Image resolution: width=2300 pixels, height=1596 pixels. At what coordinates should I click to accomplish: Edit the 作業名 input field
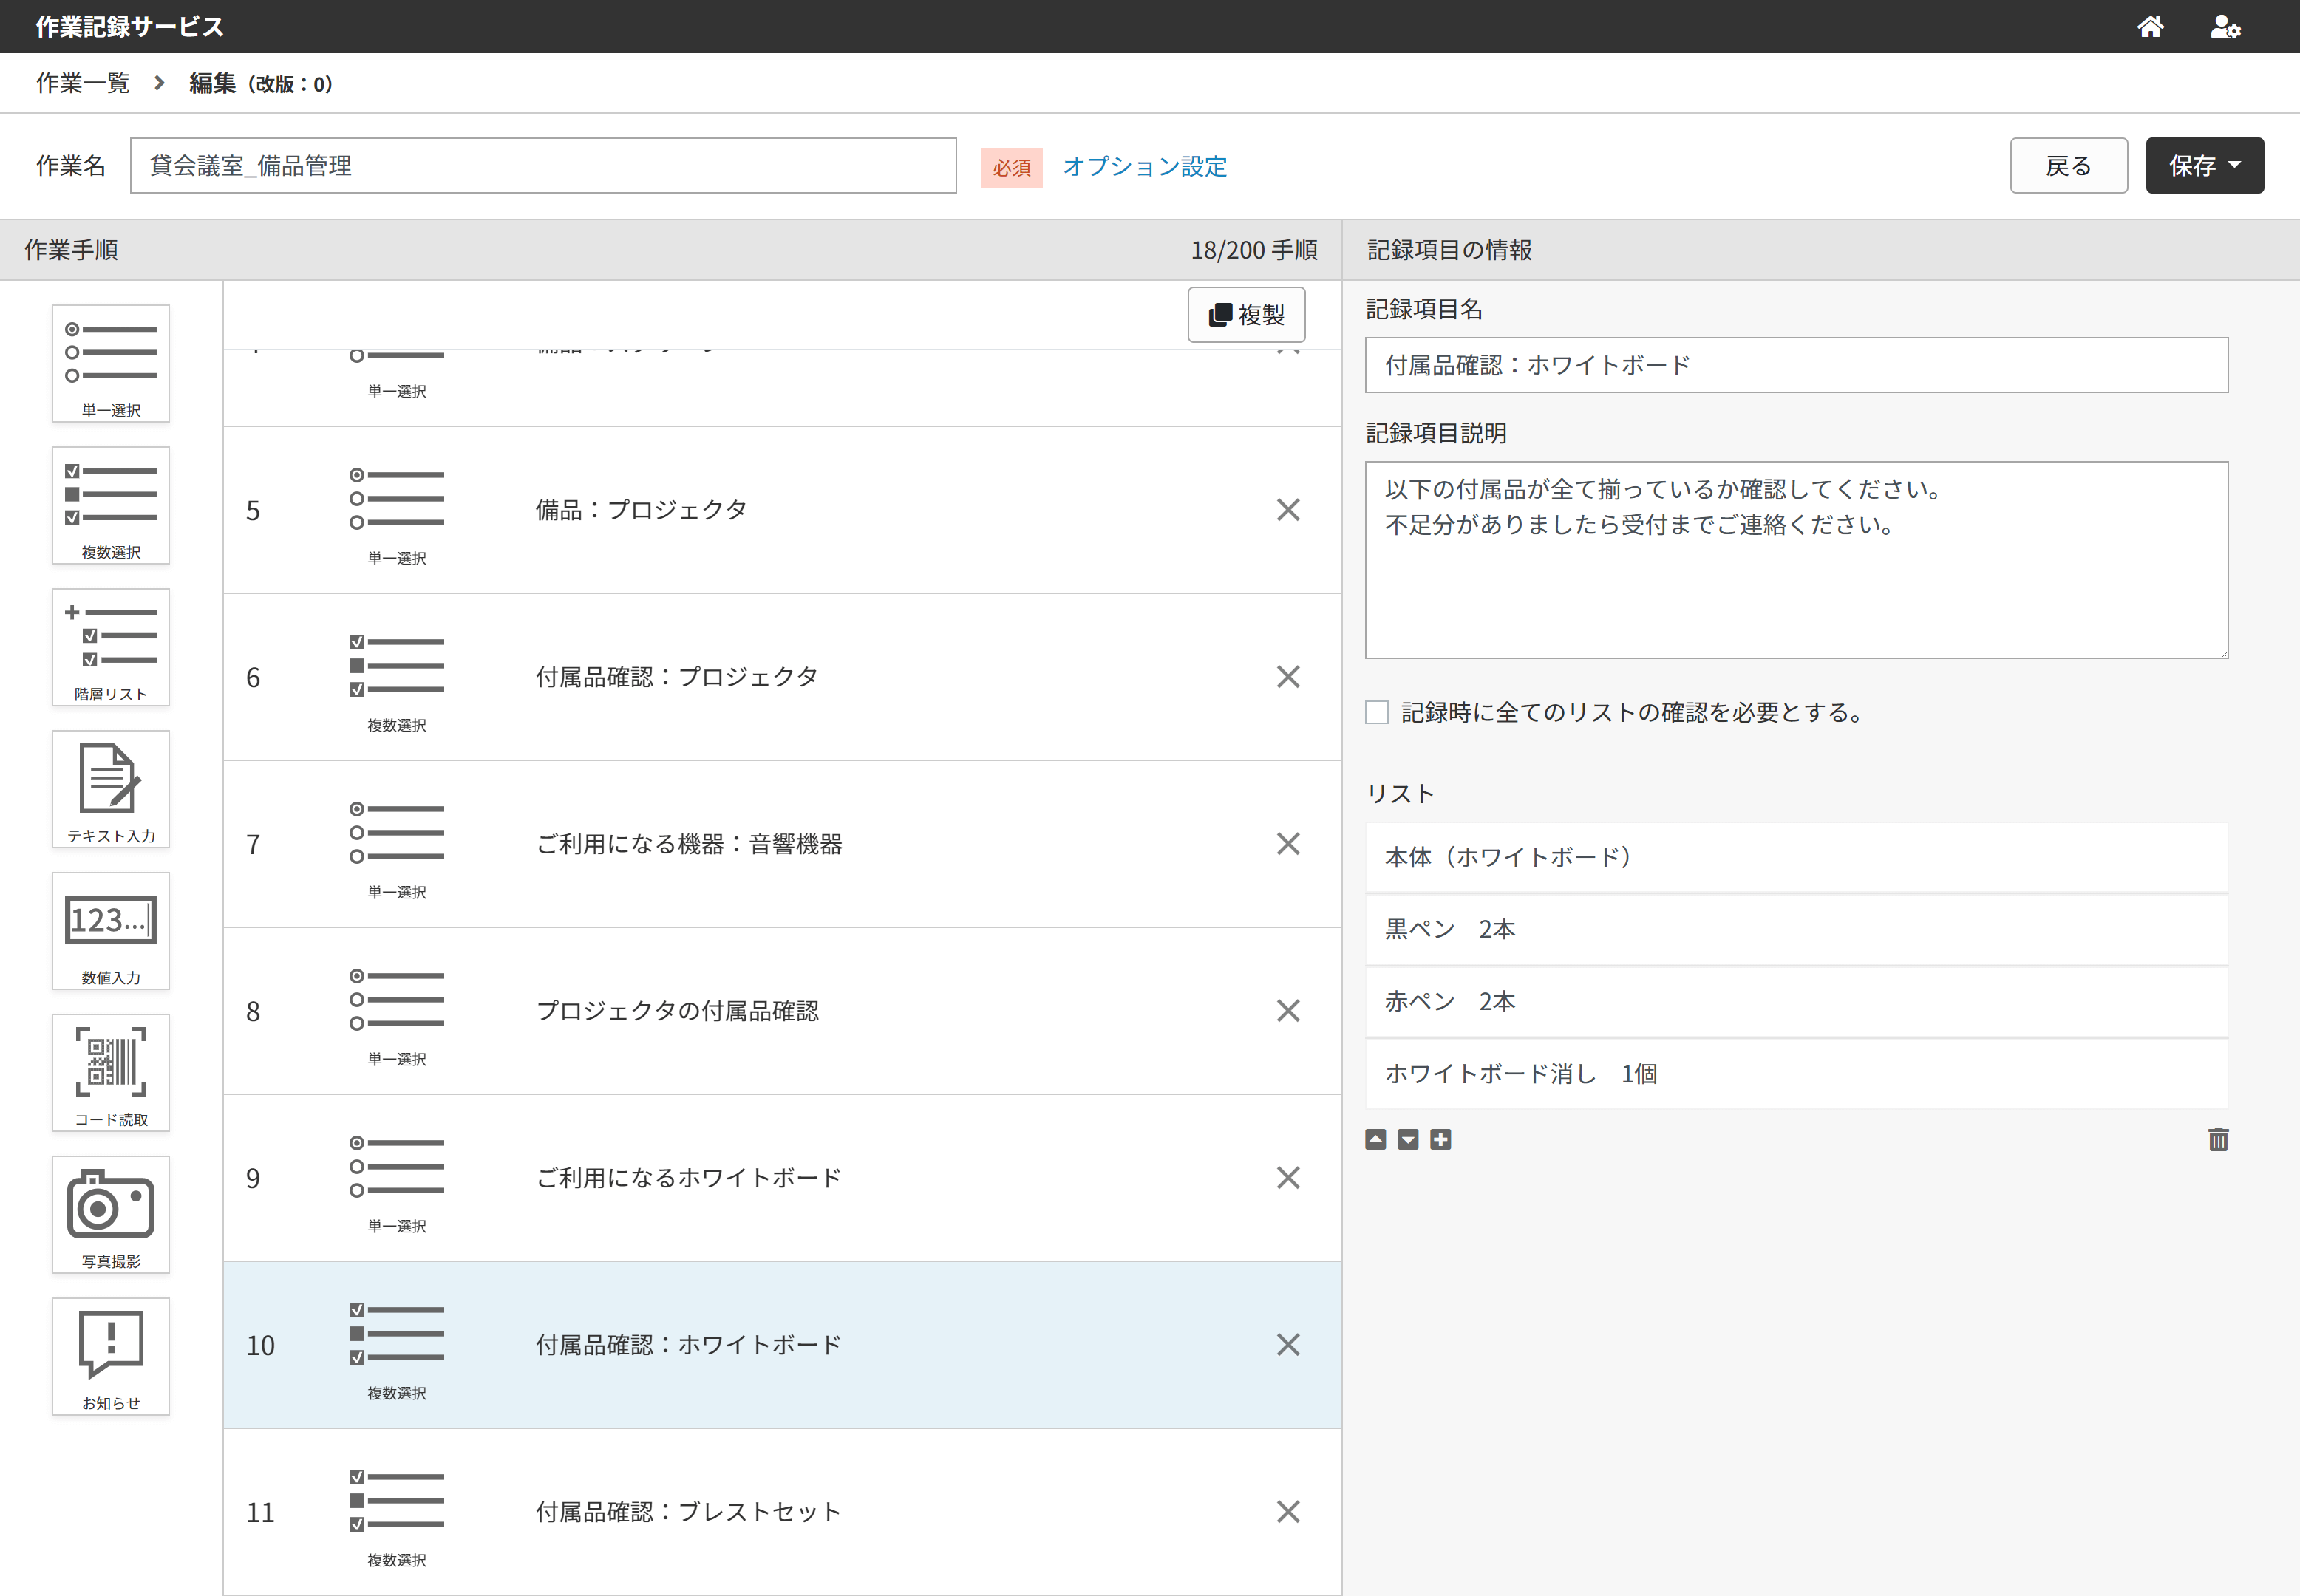point(543,166)
